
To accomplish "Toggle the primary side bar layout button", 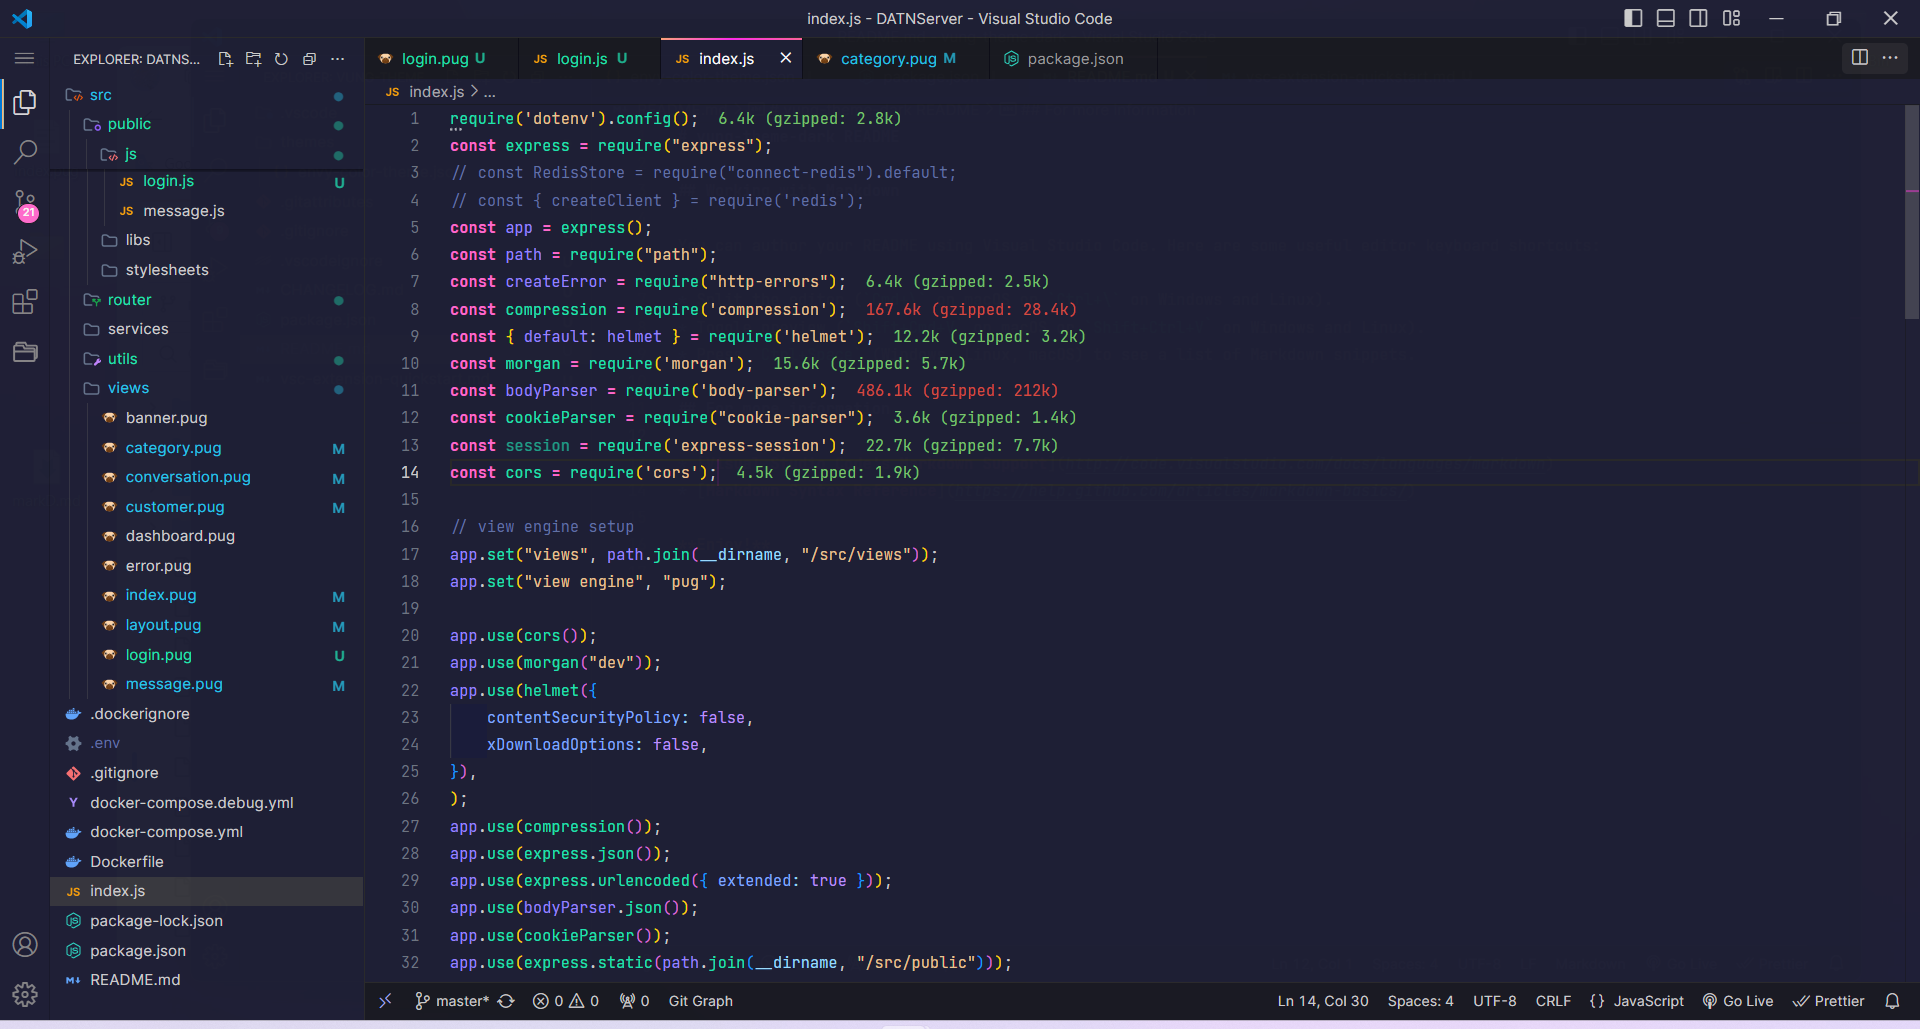I will pyautogui.click(x=1633, y=18).
